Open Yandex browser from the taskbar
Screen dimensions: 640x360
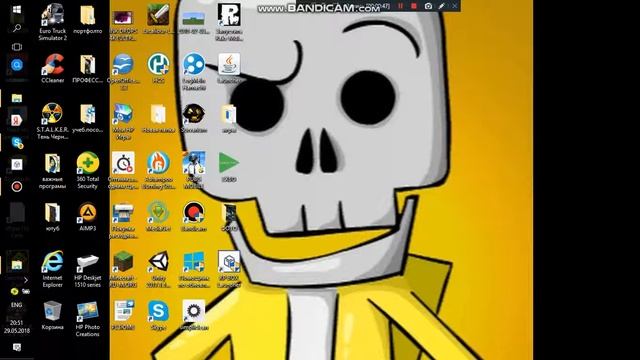(x=16, y=120)
